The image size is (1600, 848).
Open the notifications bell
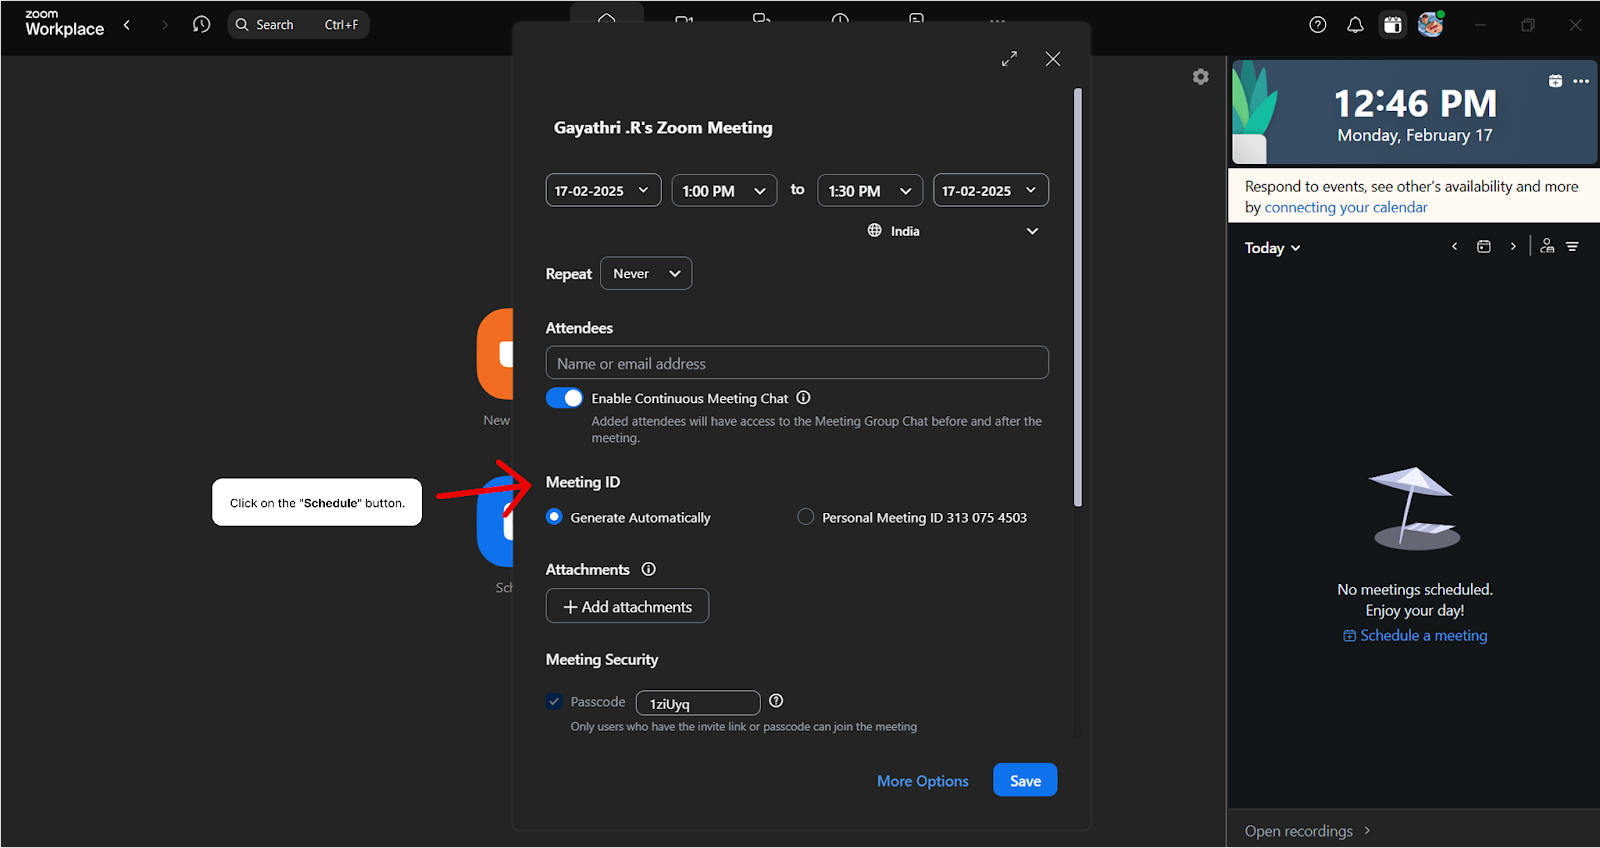(1355, 25)
